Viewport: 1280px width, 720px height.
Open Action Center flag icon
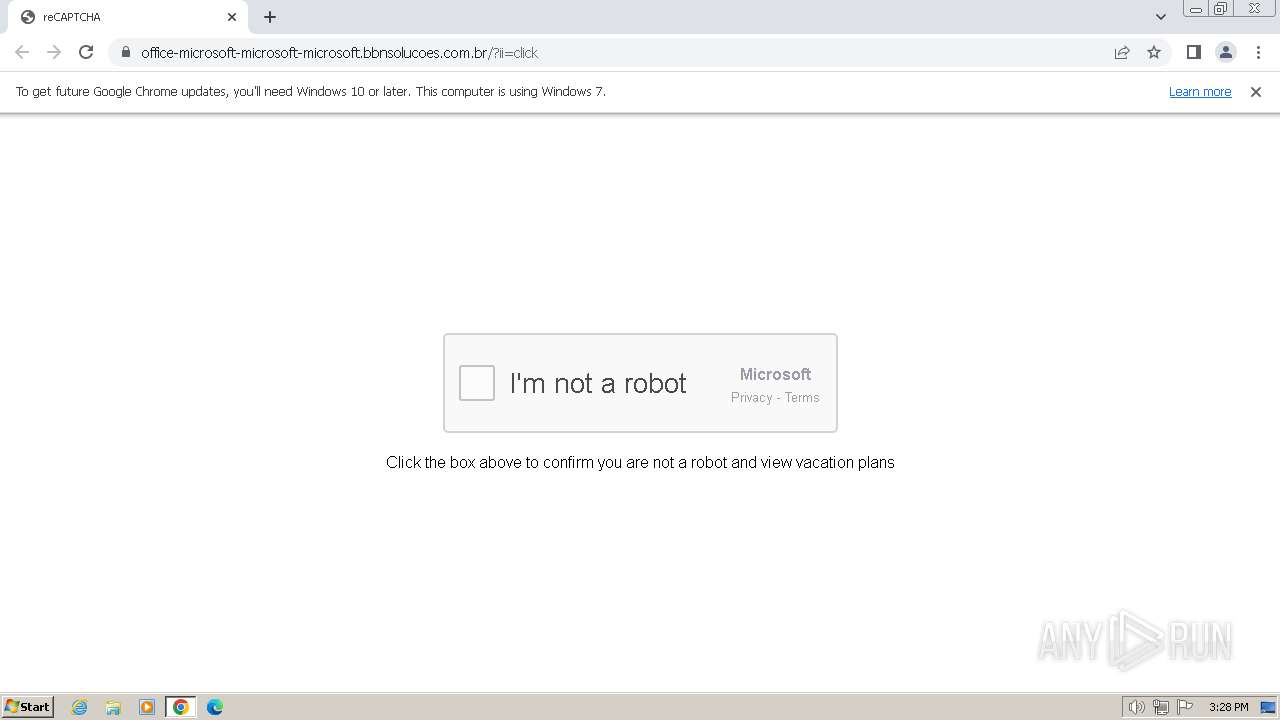[1185, 707]
